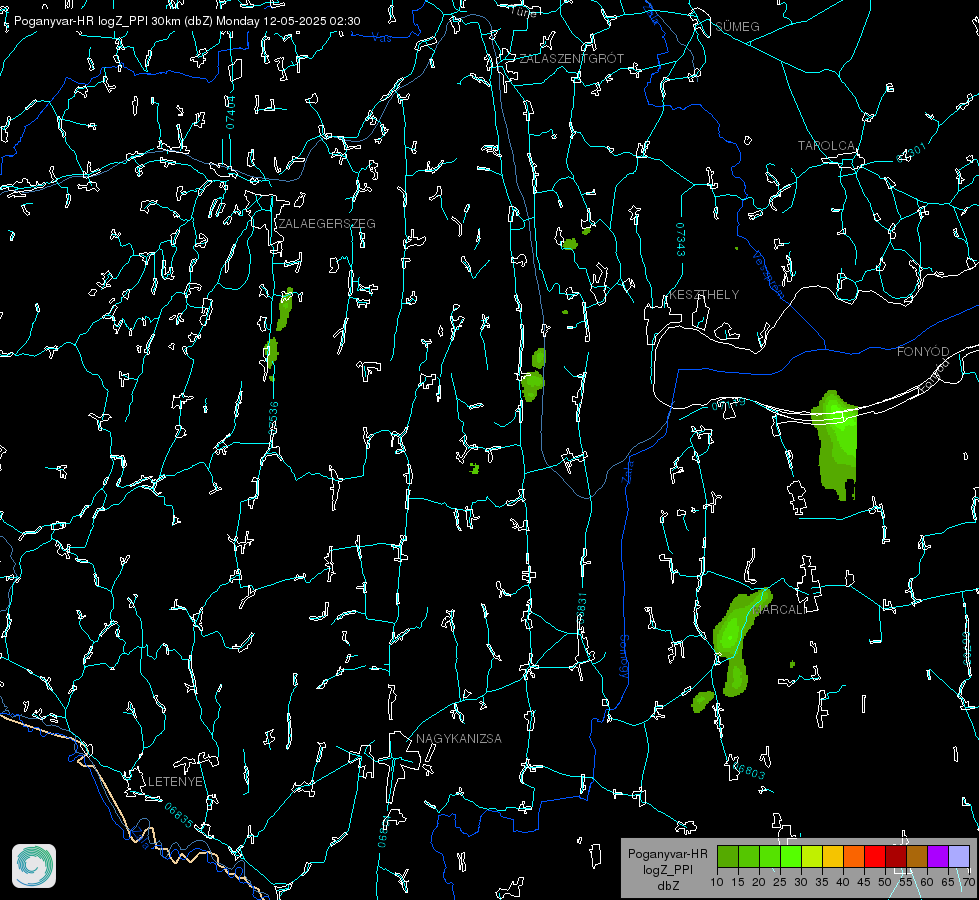Select the FONYÓD town label
This screenshot has width=979, height=900.
[x=923, y=352]
